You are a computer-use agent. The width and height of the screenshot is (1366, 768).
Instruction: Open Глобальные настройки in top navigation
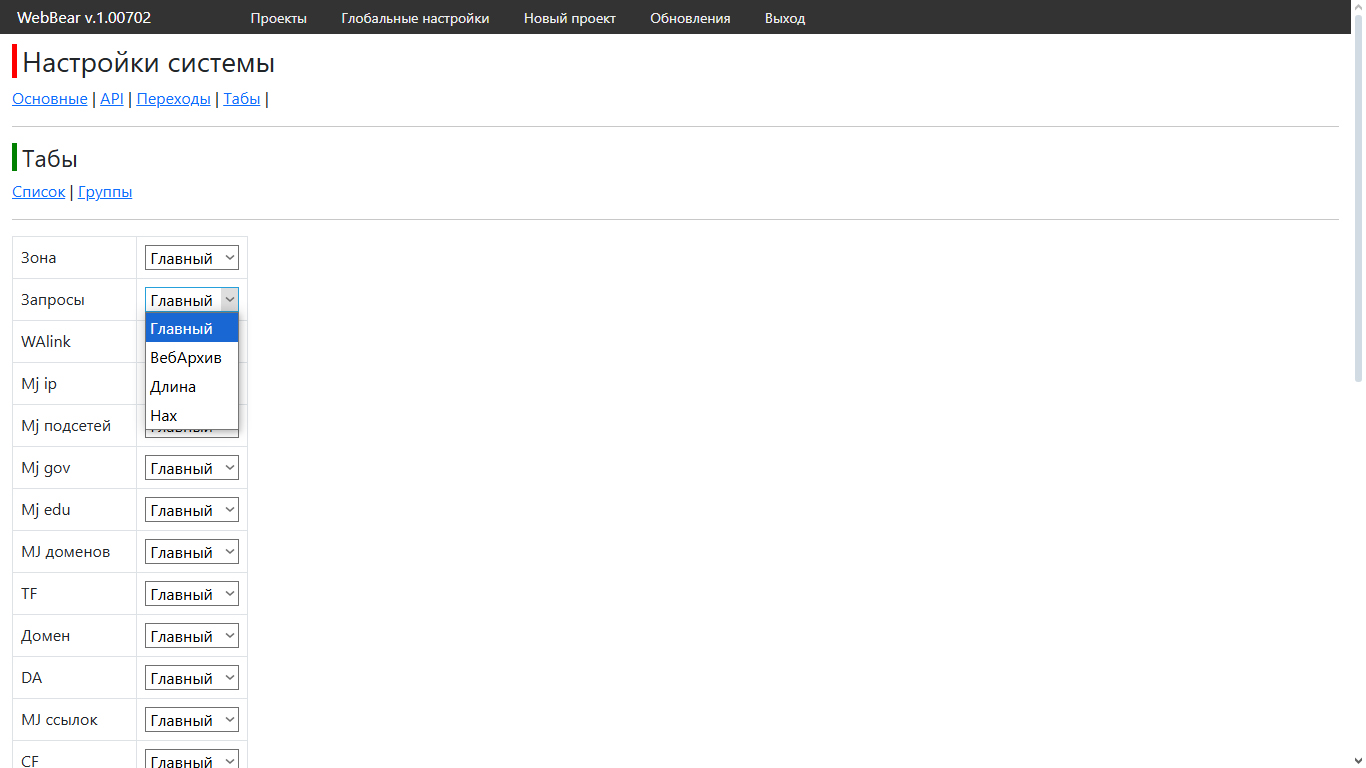tap(415, 18)
